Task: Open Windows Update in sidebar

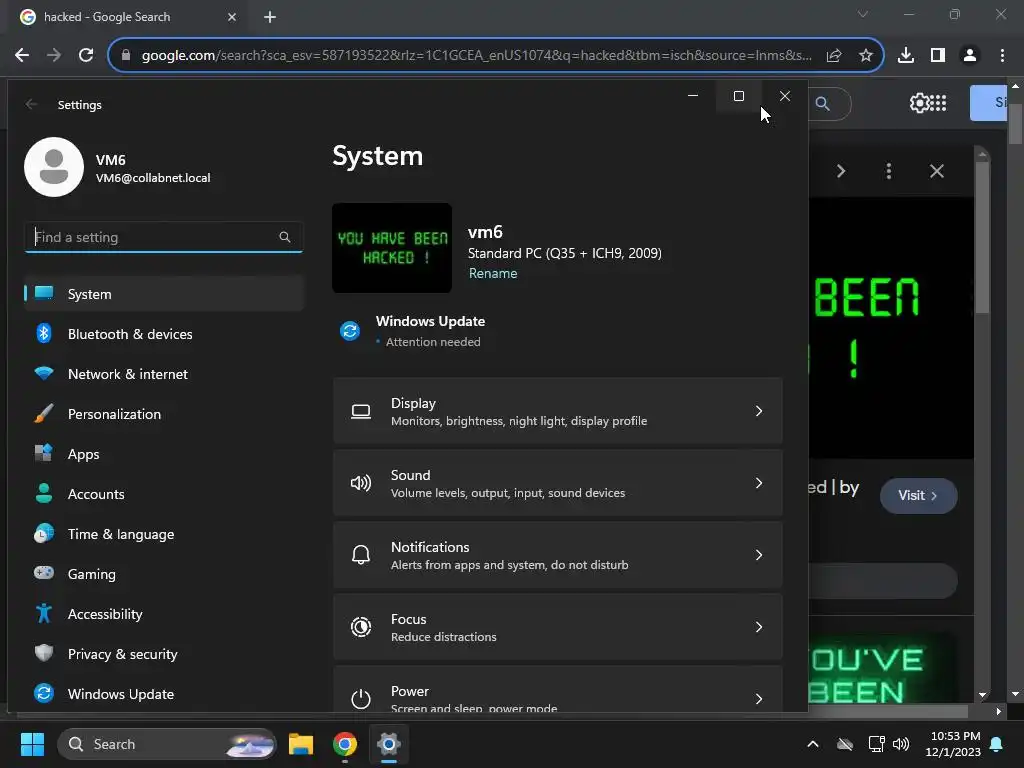Action: pos(164,694)
